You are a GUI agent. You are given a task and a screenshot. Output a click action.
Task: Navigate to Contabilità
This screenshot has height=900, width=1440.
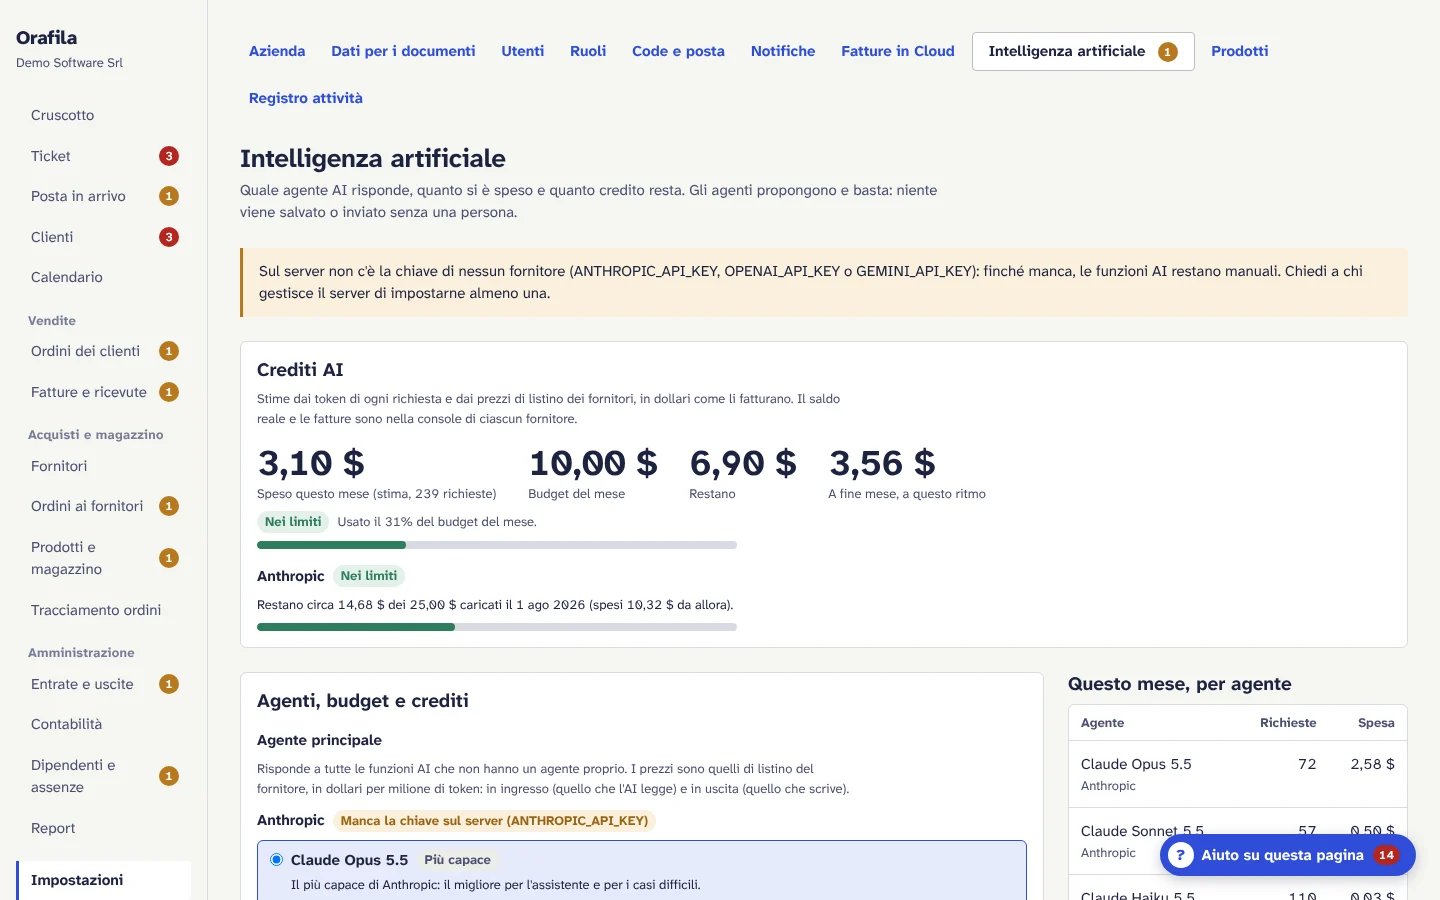point(104,724)
